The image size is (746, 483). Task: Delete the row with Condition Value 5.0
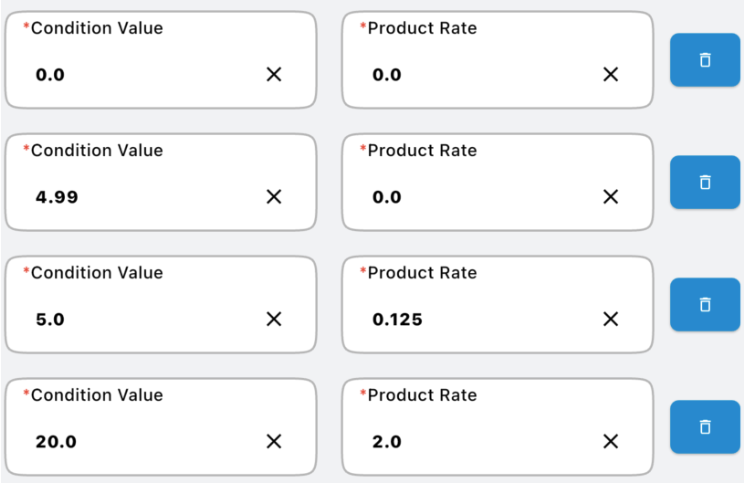tap(704, 304)
